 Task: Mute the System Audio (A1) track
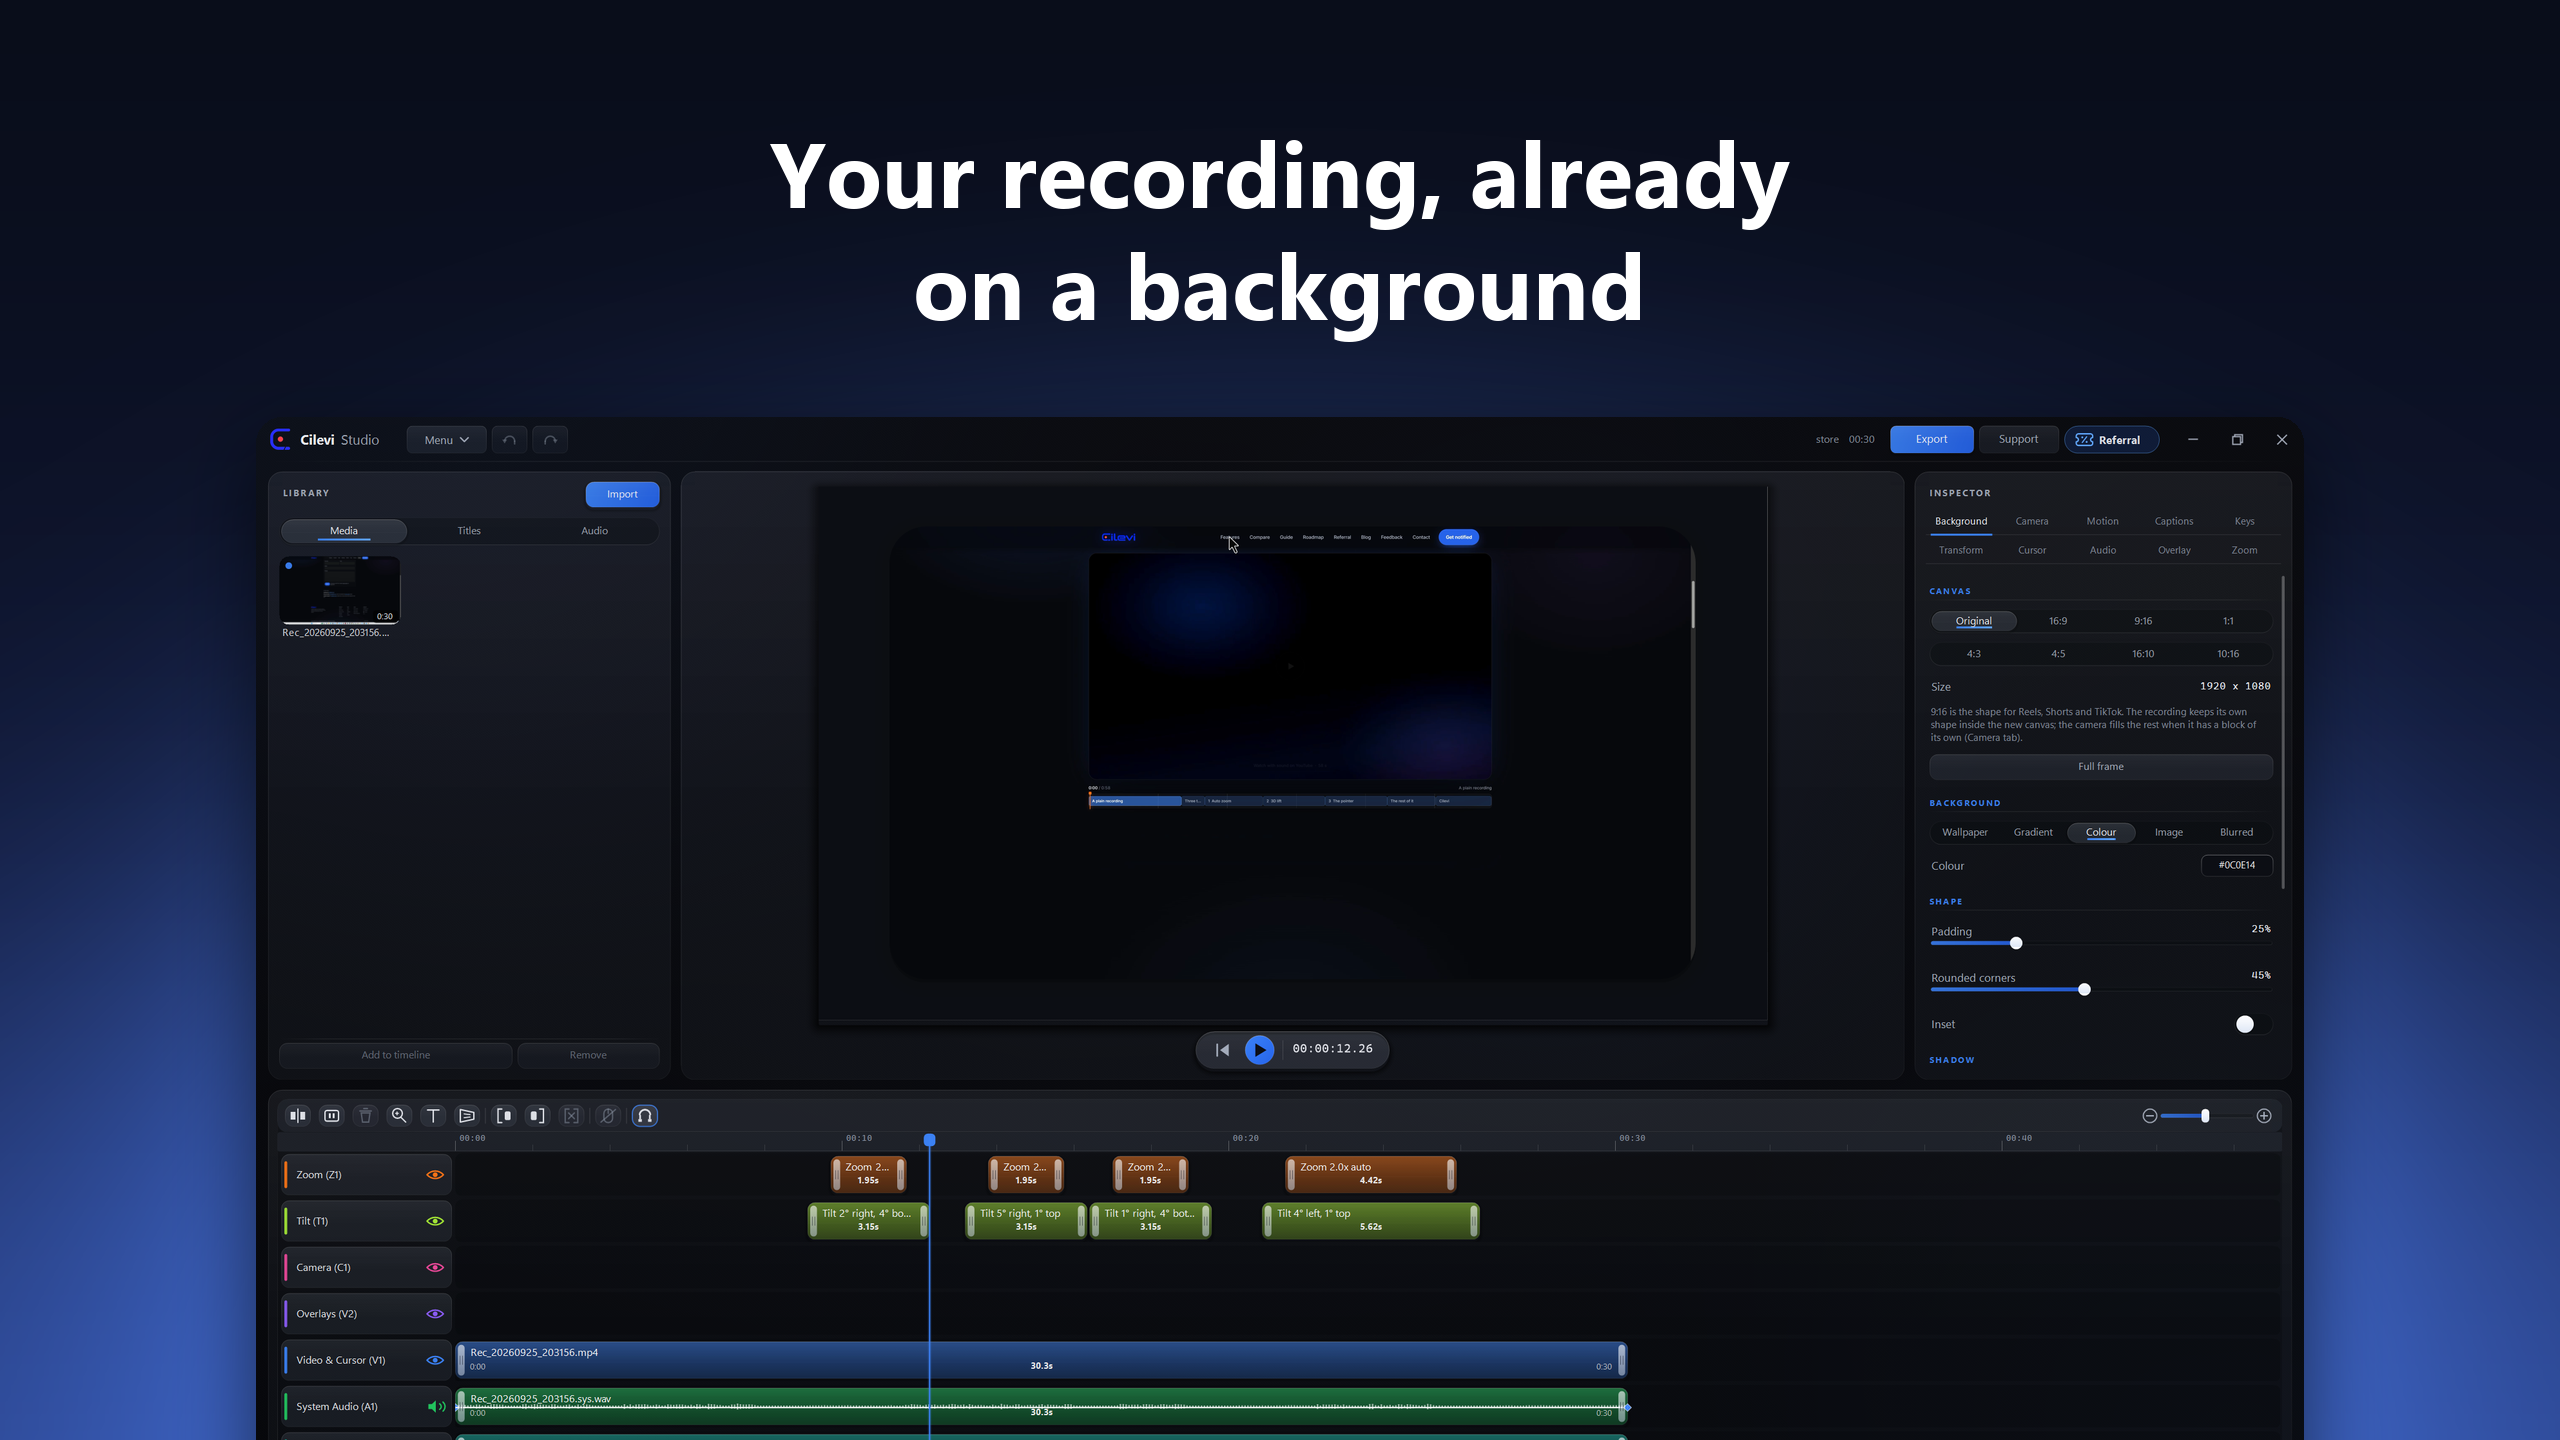(x=436, y=1406)
